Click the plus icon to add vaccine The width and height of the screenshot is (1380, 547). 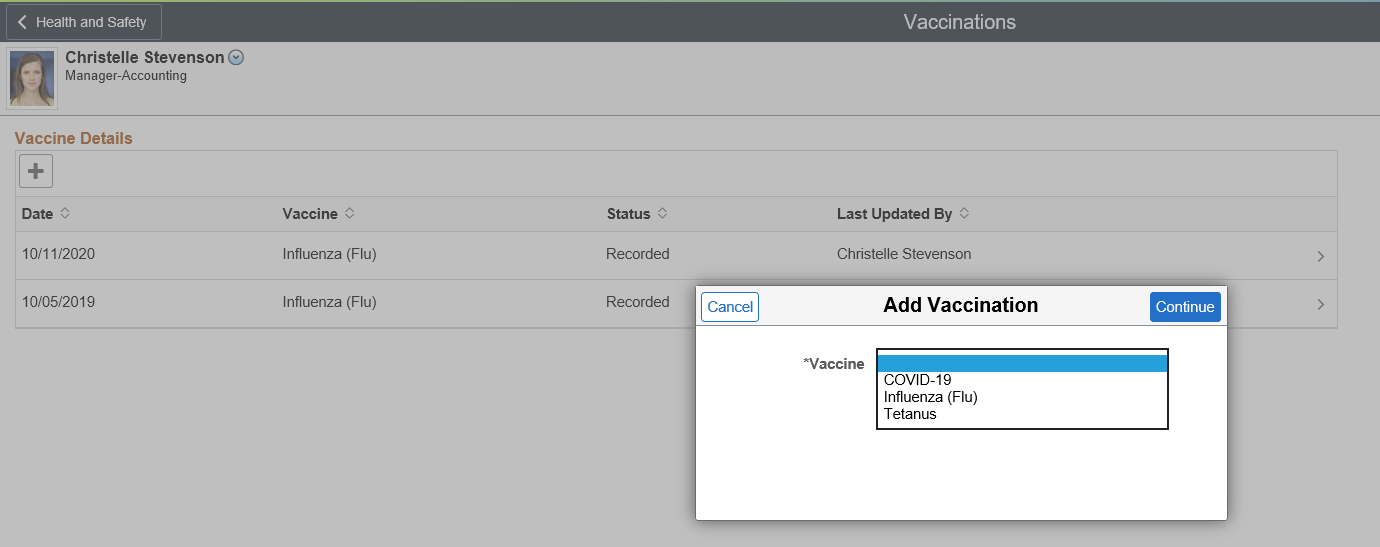(36, 172)
